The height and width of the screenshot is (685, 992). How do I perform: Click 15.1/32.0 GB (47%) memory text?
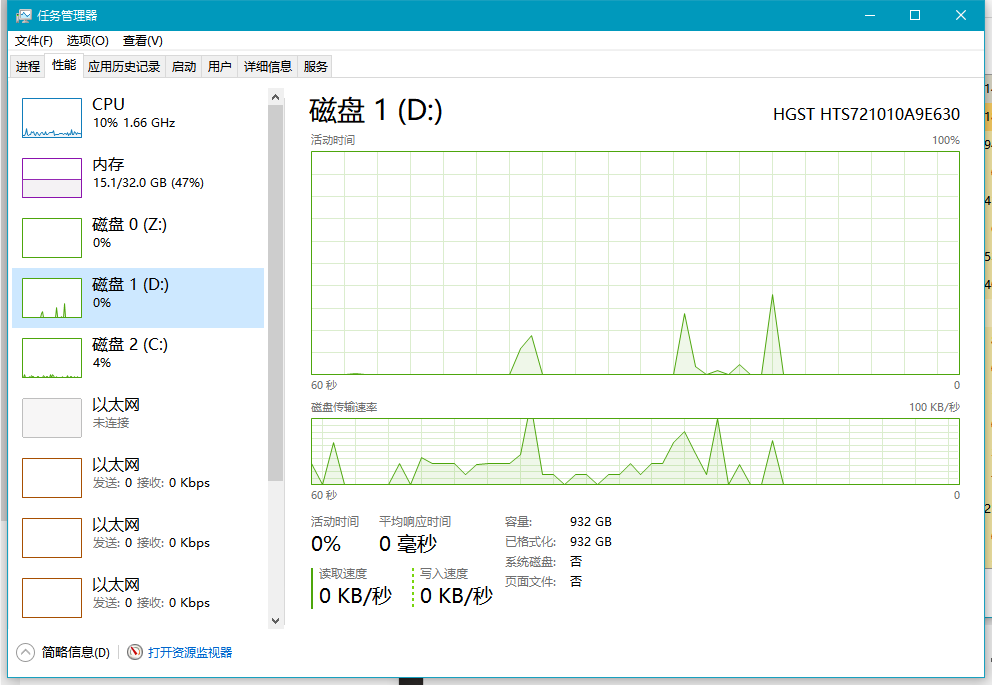tap(148, 183)
